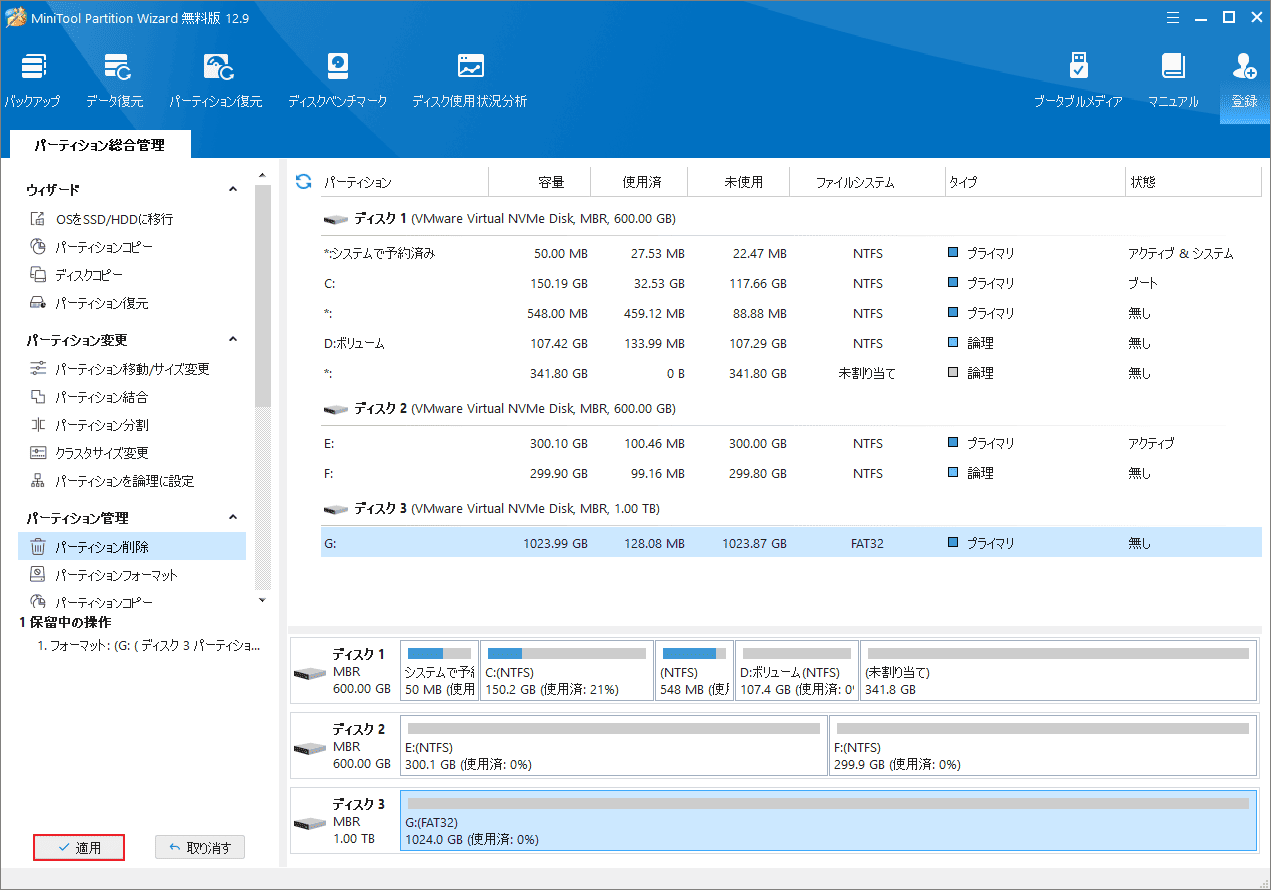This screenshot has height=890, width=1271.
Task: Select ディスク 3 header row in list
Action: [x=791, y=508]
